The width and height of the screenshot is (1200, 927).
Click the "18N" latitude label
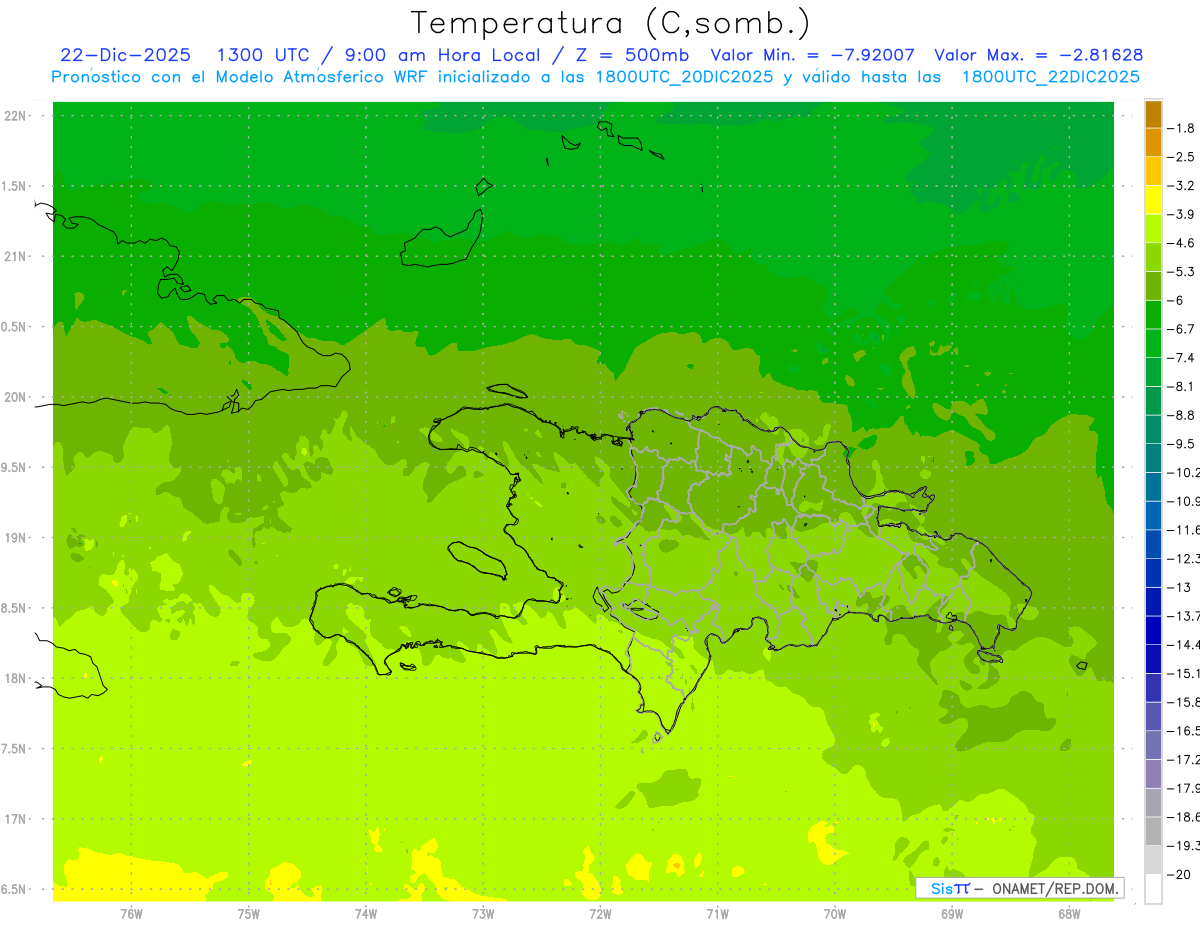(17, 678)
